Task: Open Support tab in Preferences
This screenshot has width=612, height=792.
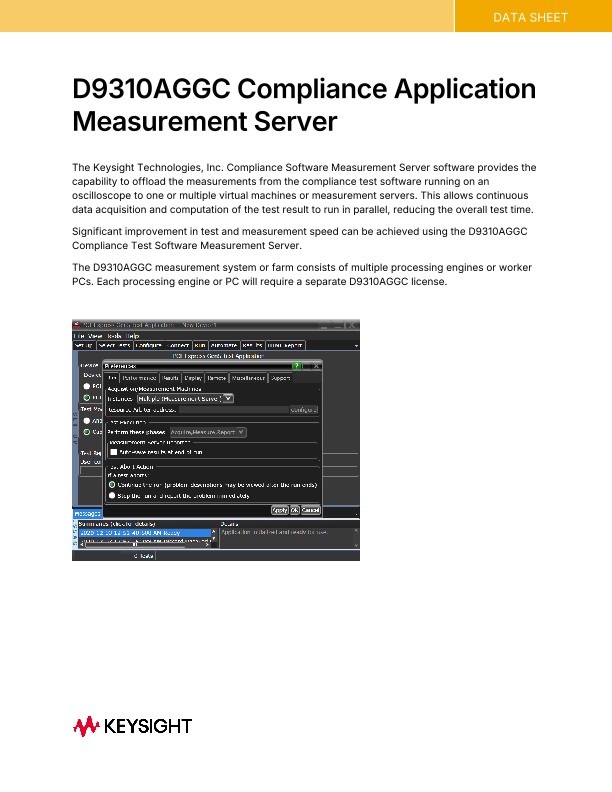Action: [x=280, y=378]
